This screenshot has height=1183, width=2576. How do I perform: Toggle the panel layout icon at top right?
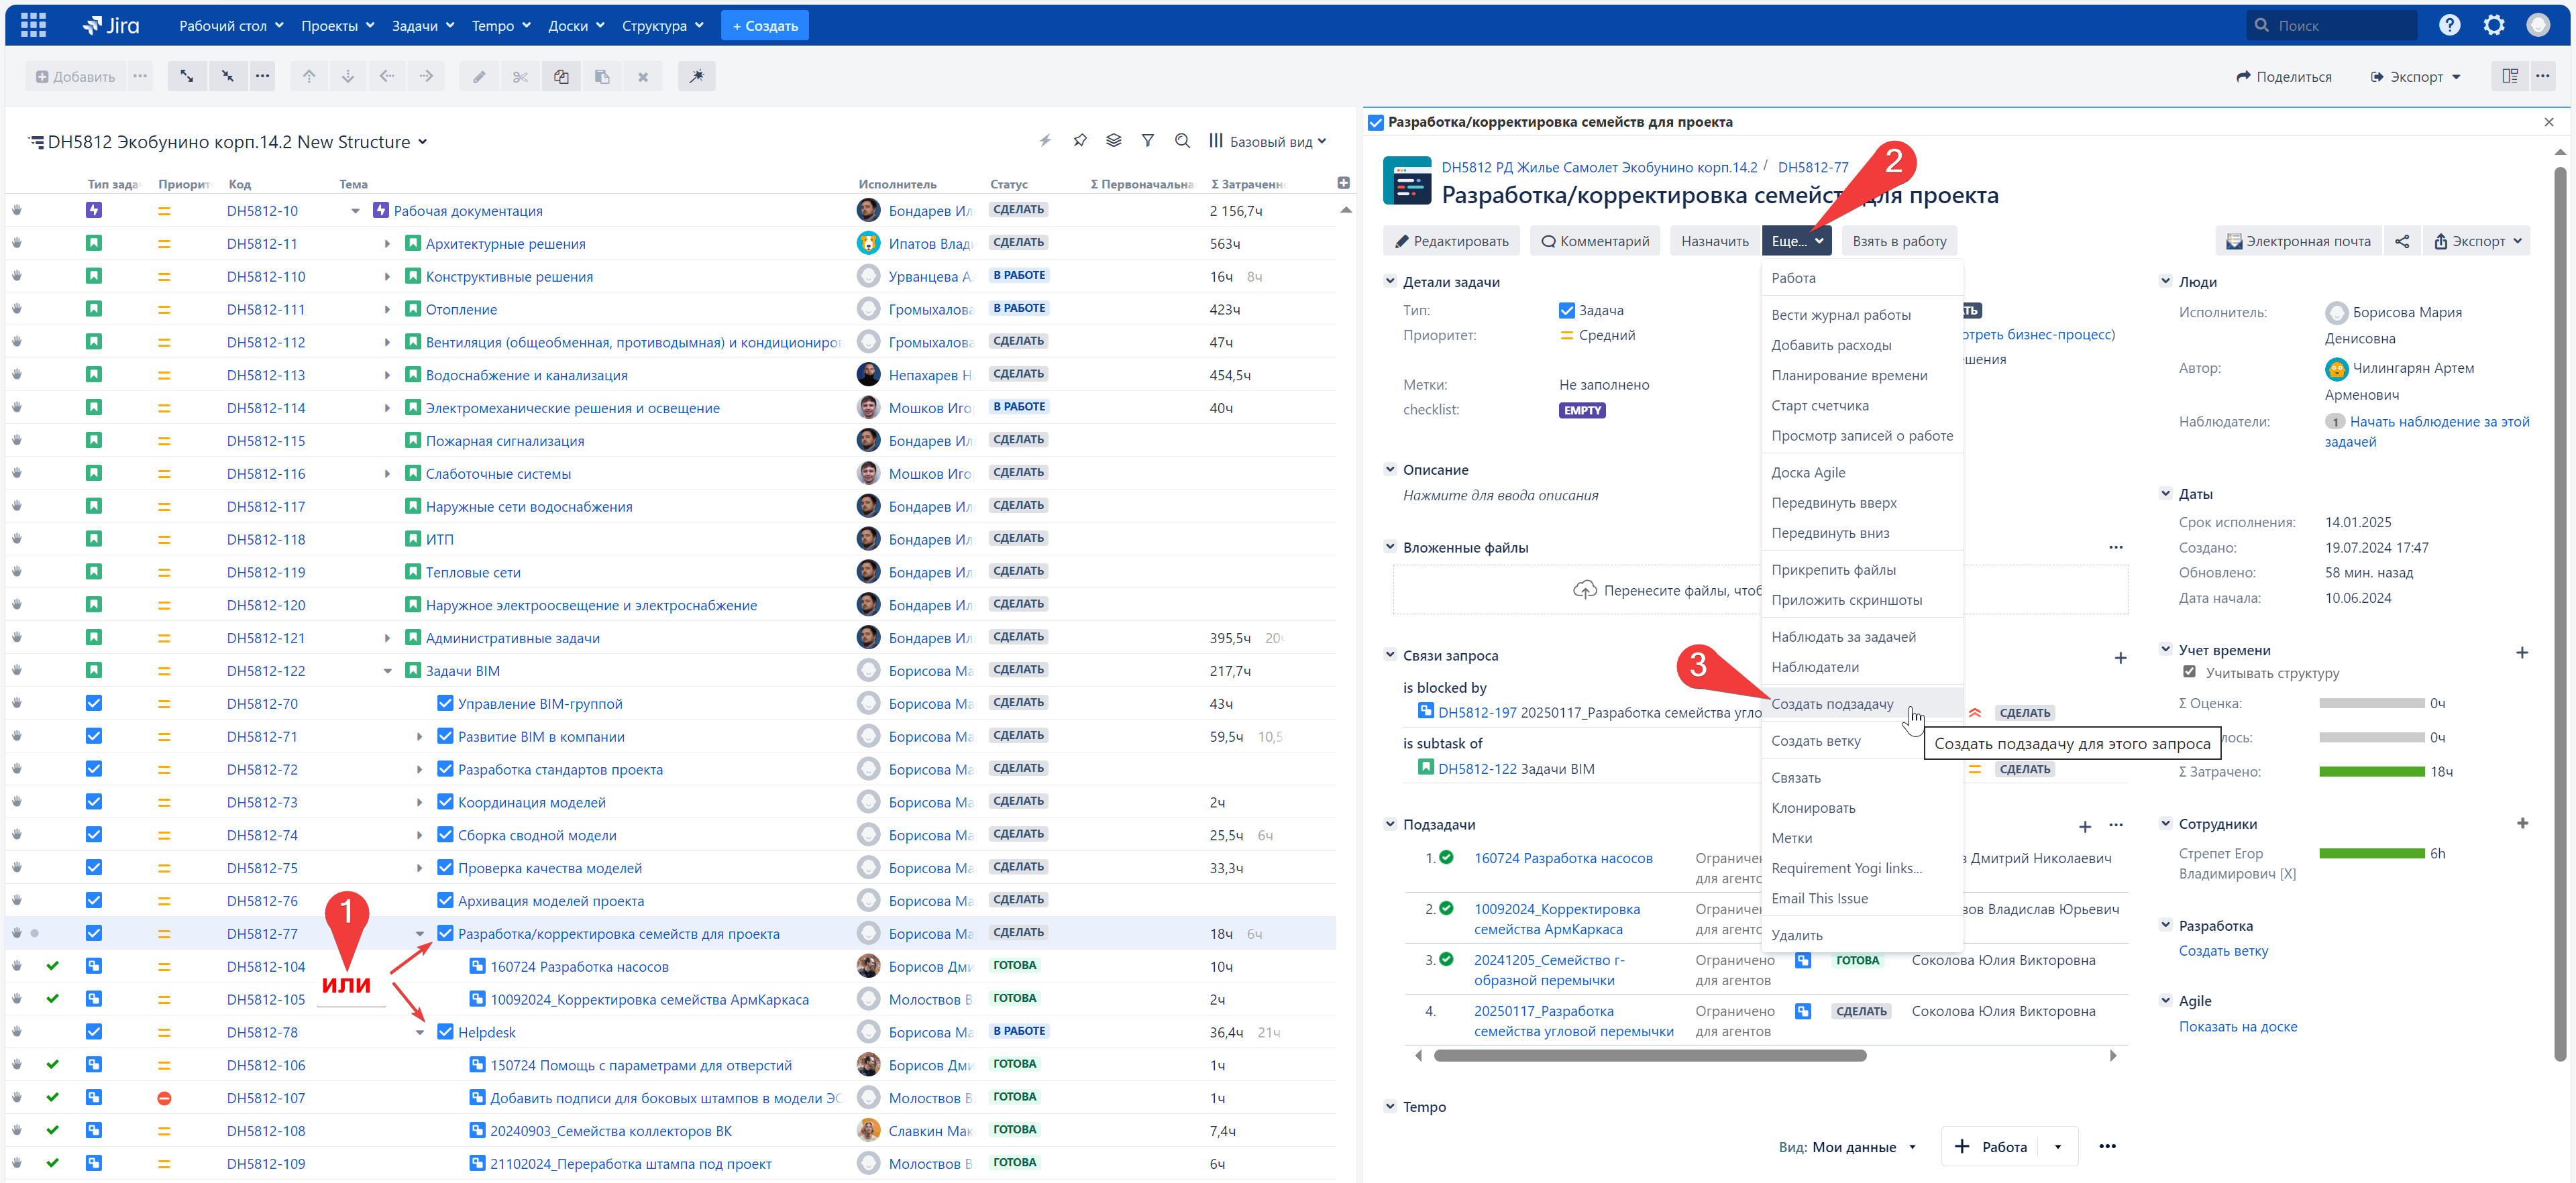tap(2510, 76)
